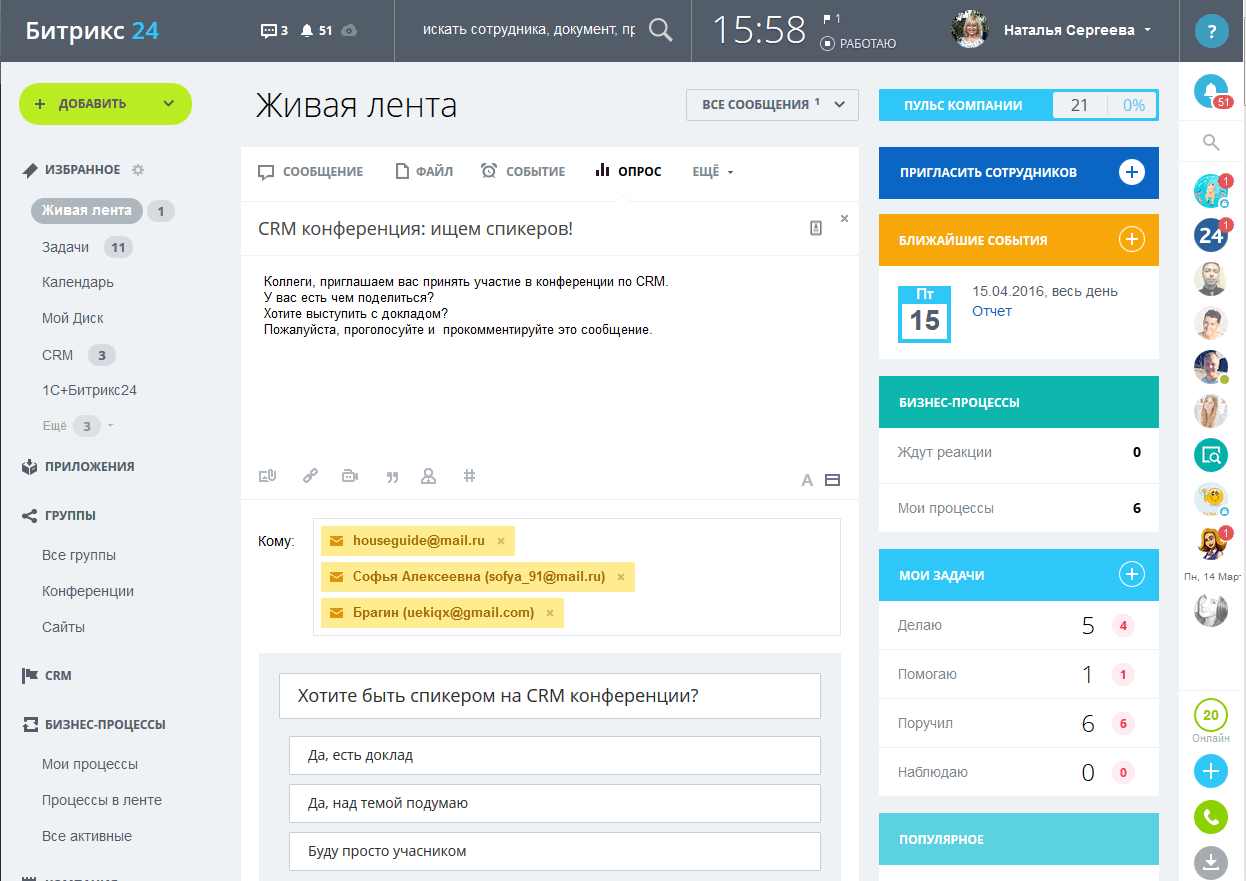
Task: Click the header search input field
Action: coord(528,30)
